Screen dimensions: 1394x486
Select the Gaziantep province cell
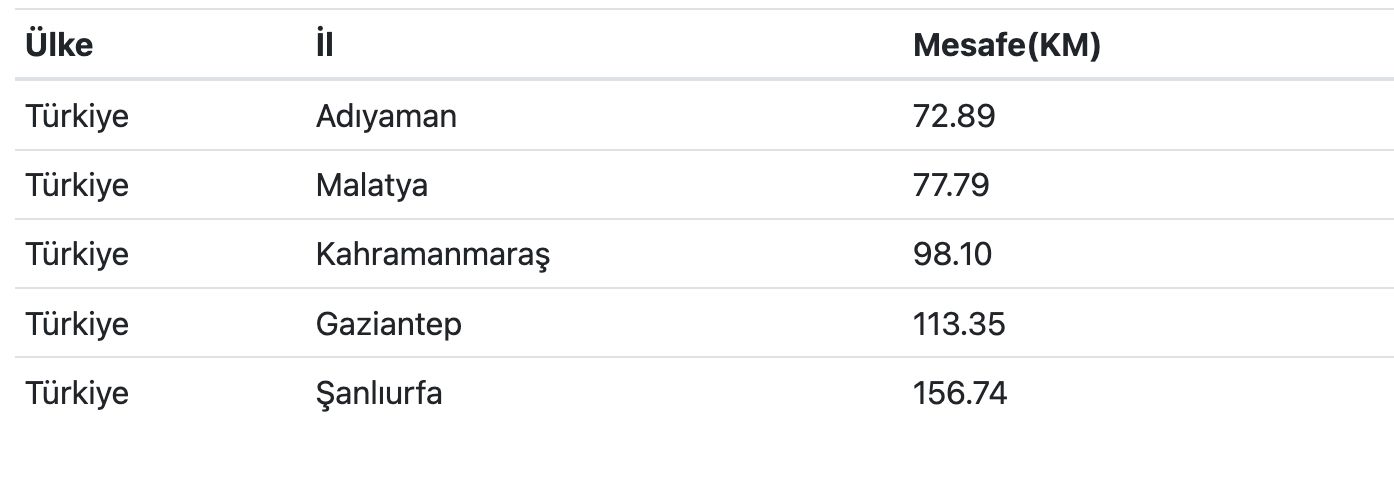tap(389, 324)
